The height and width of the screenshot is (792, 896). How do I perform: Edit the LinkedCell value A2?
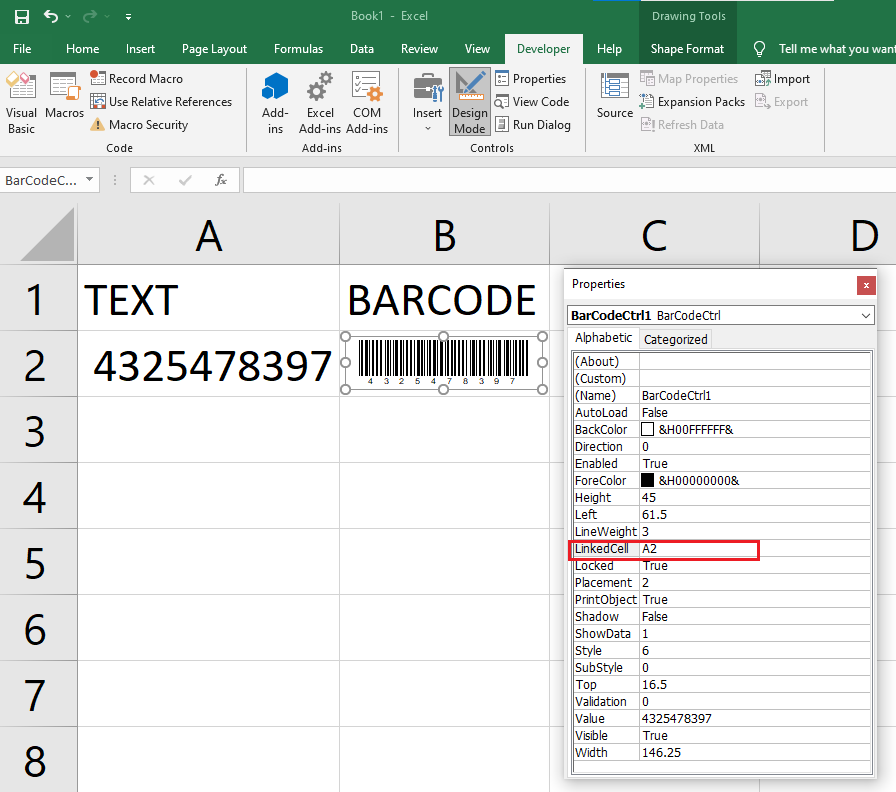click(x=755, y=549)
